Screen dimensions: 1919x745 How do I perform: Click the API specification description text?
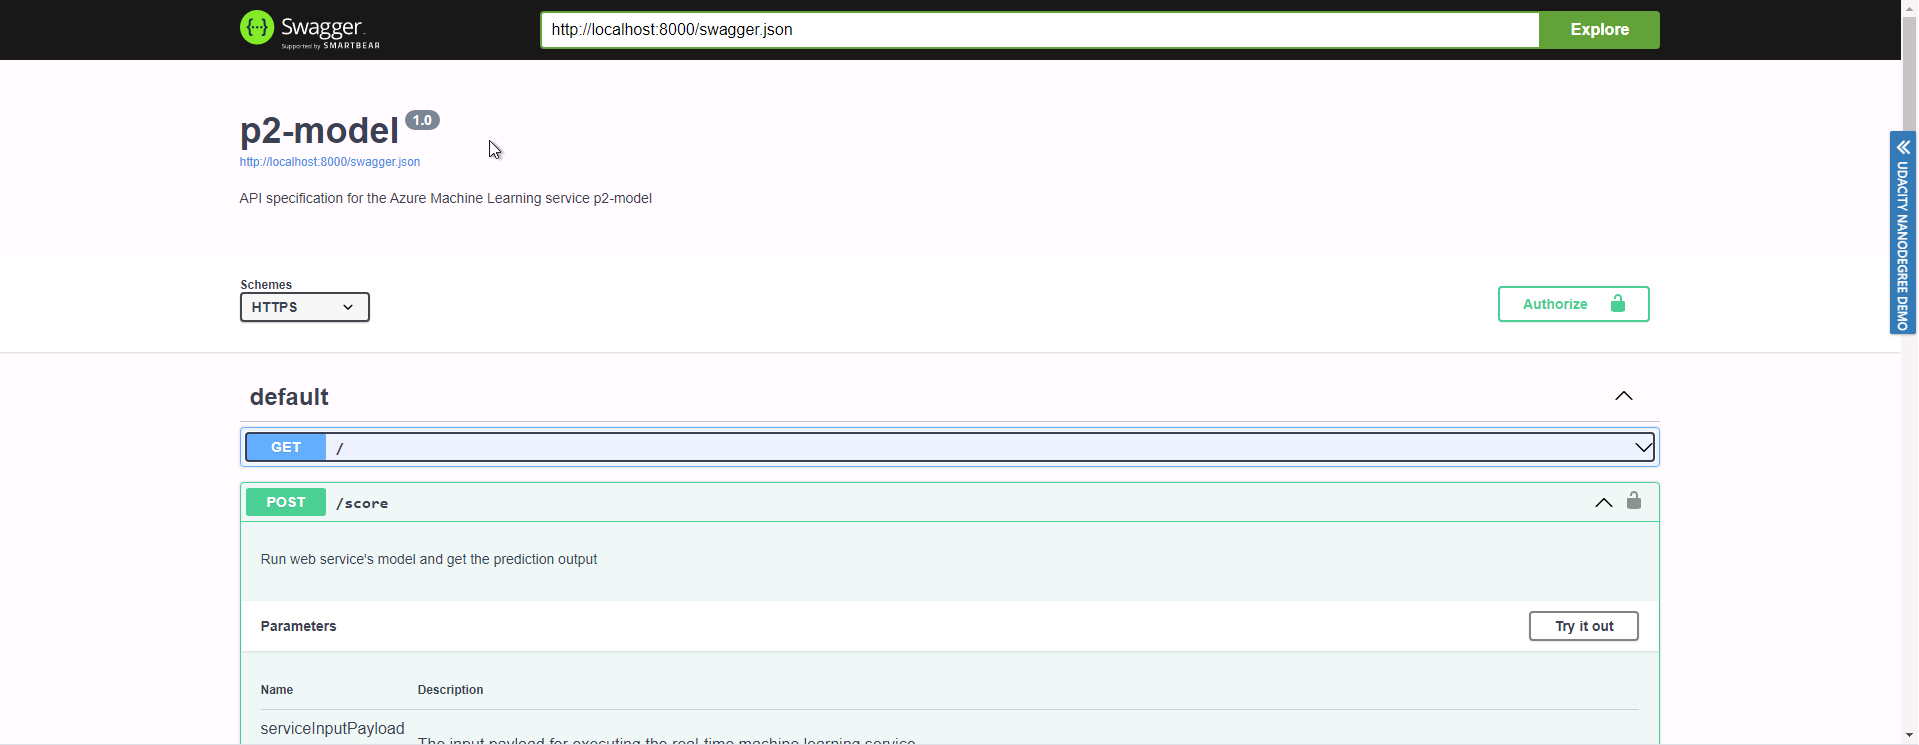tap(446, 198)
